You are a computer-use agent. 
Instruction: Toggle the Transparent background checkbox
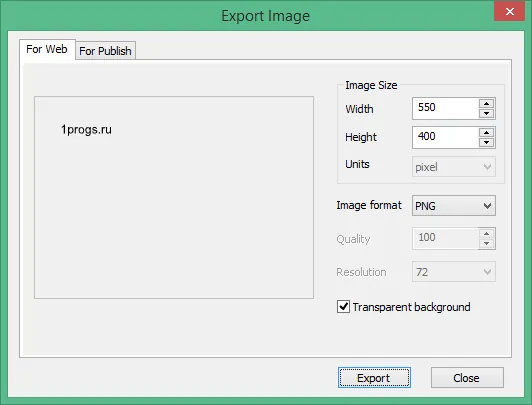[343, 307]
